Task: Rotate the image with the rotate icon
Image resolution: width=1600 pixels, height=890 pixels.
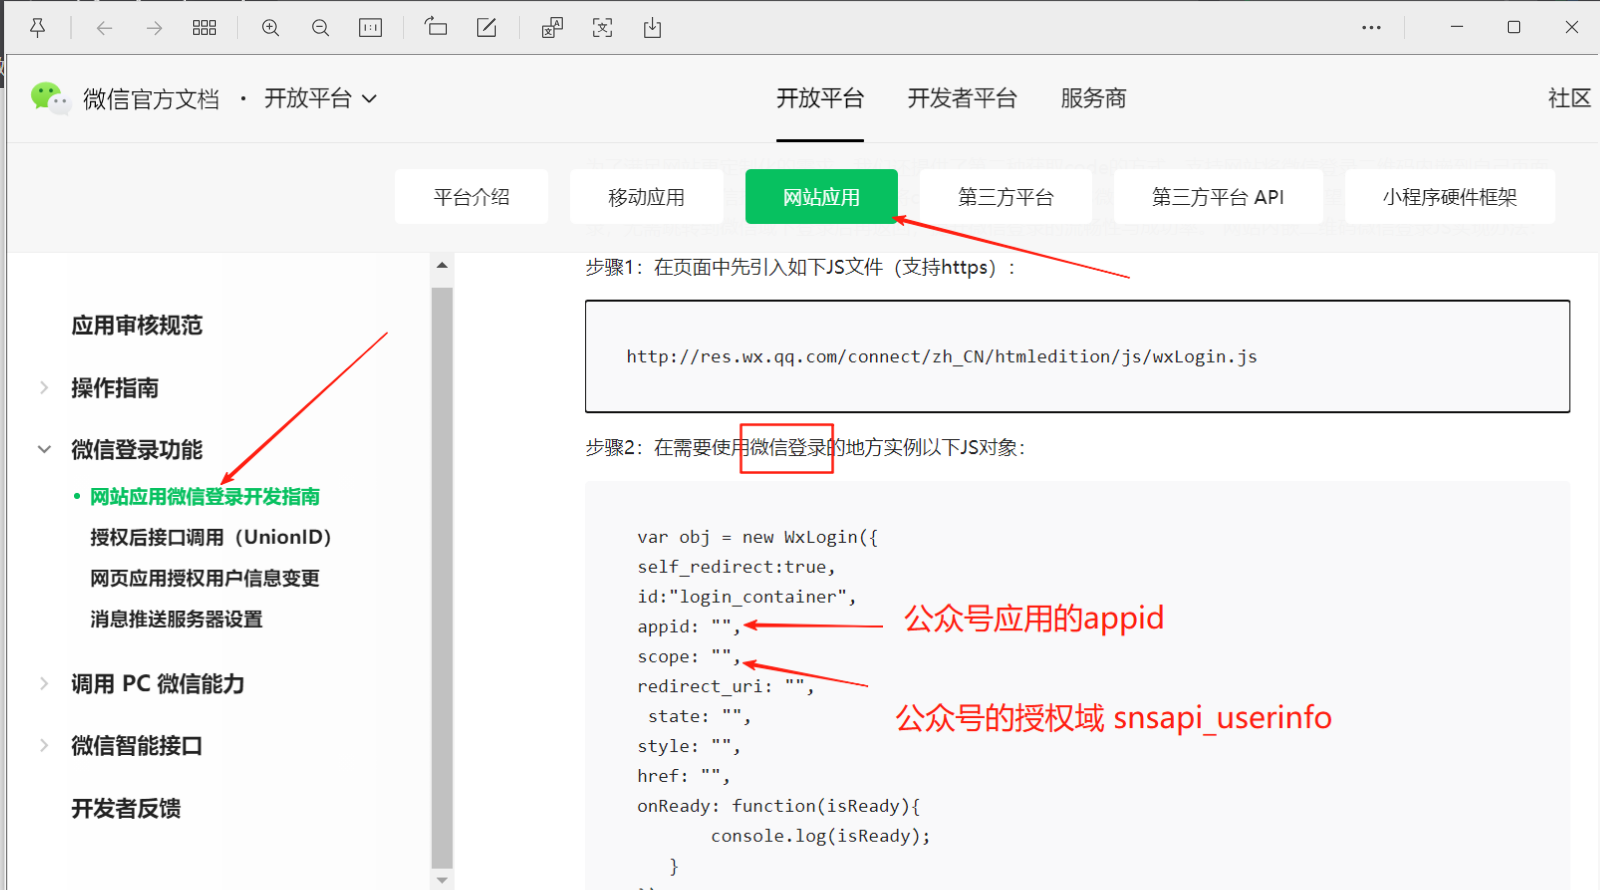Action: point(436,27)
